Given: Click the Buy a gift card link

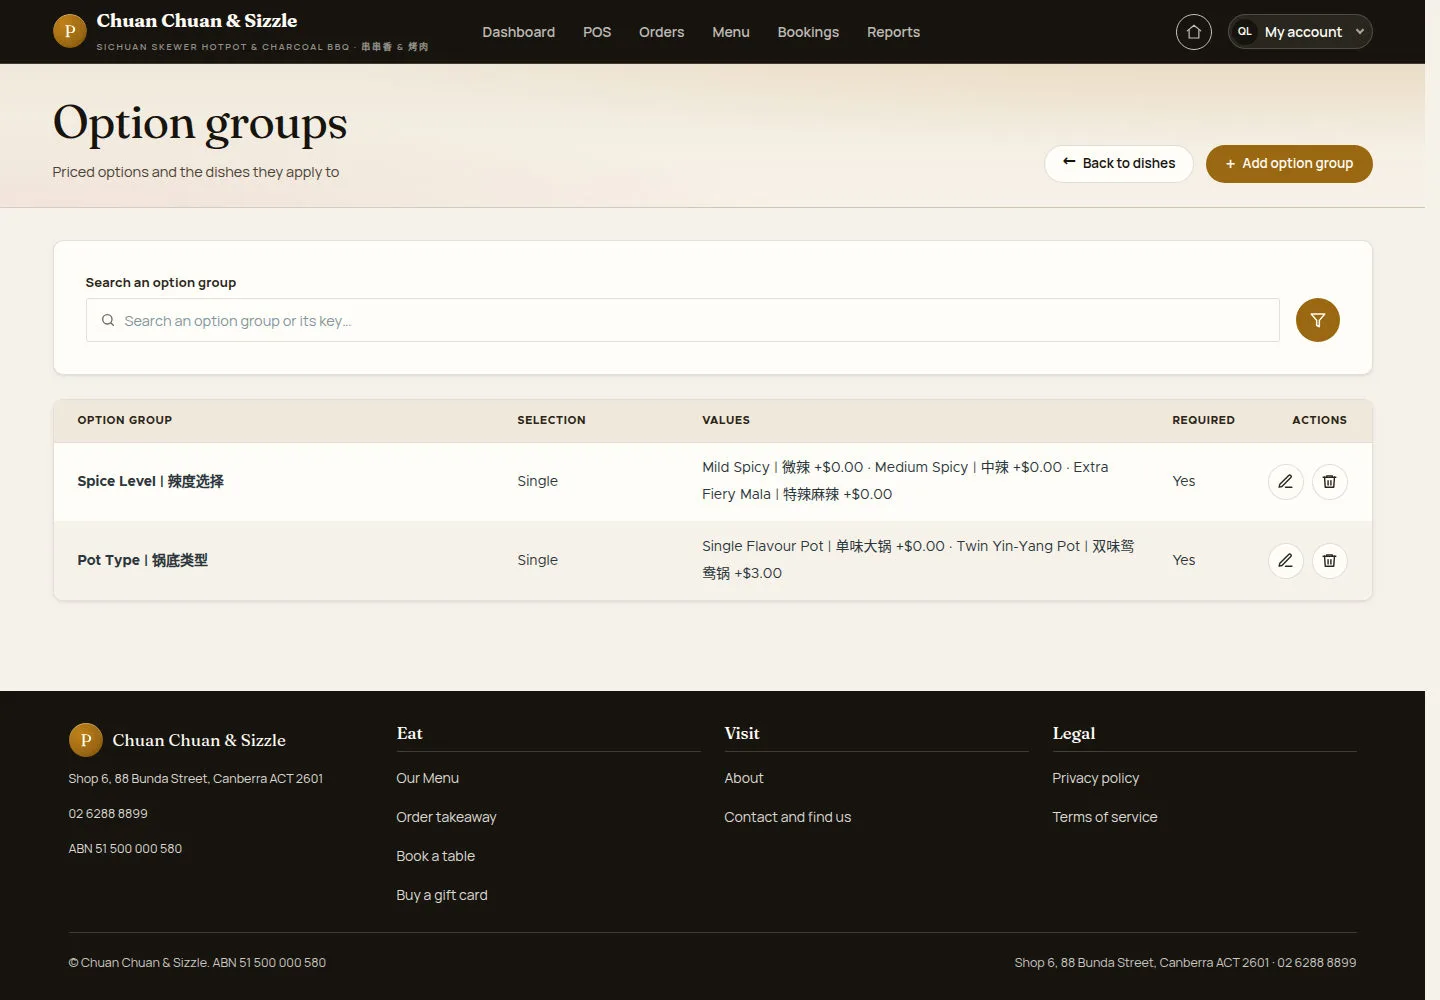Looking at the screenshot, I should coord(442,895).
